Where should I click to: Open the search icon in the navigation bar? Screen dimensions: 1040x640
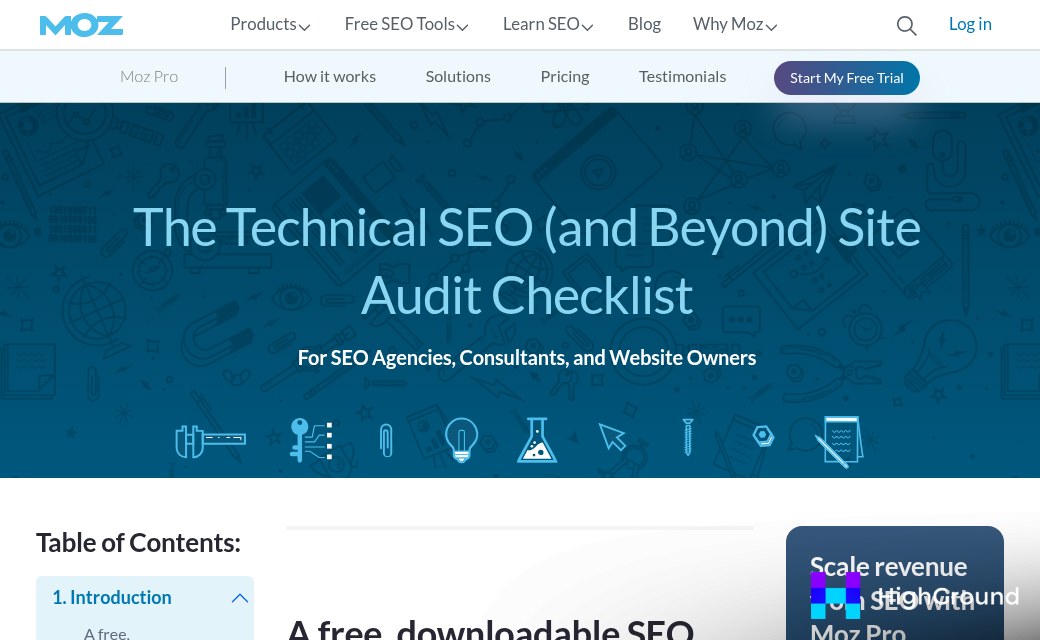(x=906, y=26)
